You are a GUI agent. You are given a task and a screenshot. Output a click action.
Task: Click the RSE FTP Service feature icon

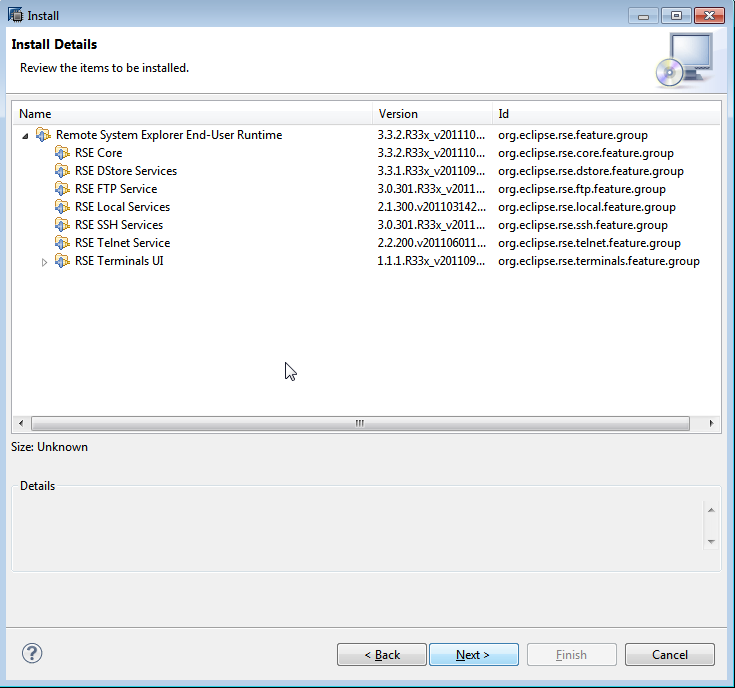click(x=62, y=189)
